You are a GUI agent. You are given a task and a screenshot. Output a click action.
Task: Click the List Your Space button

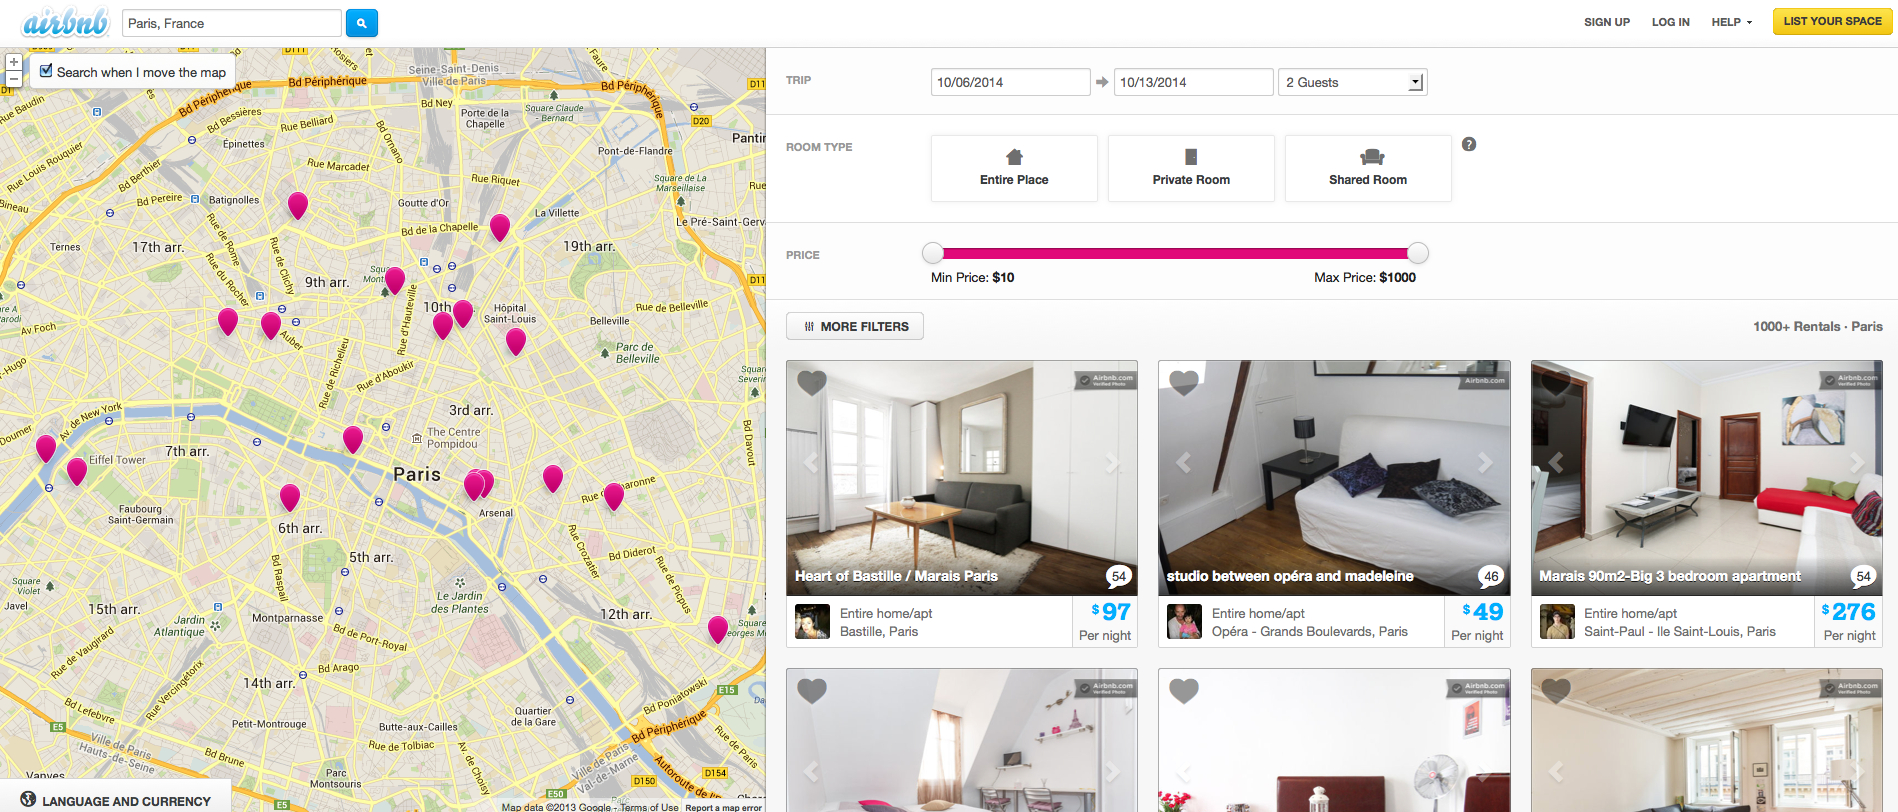tap(1832, 21)
